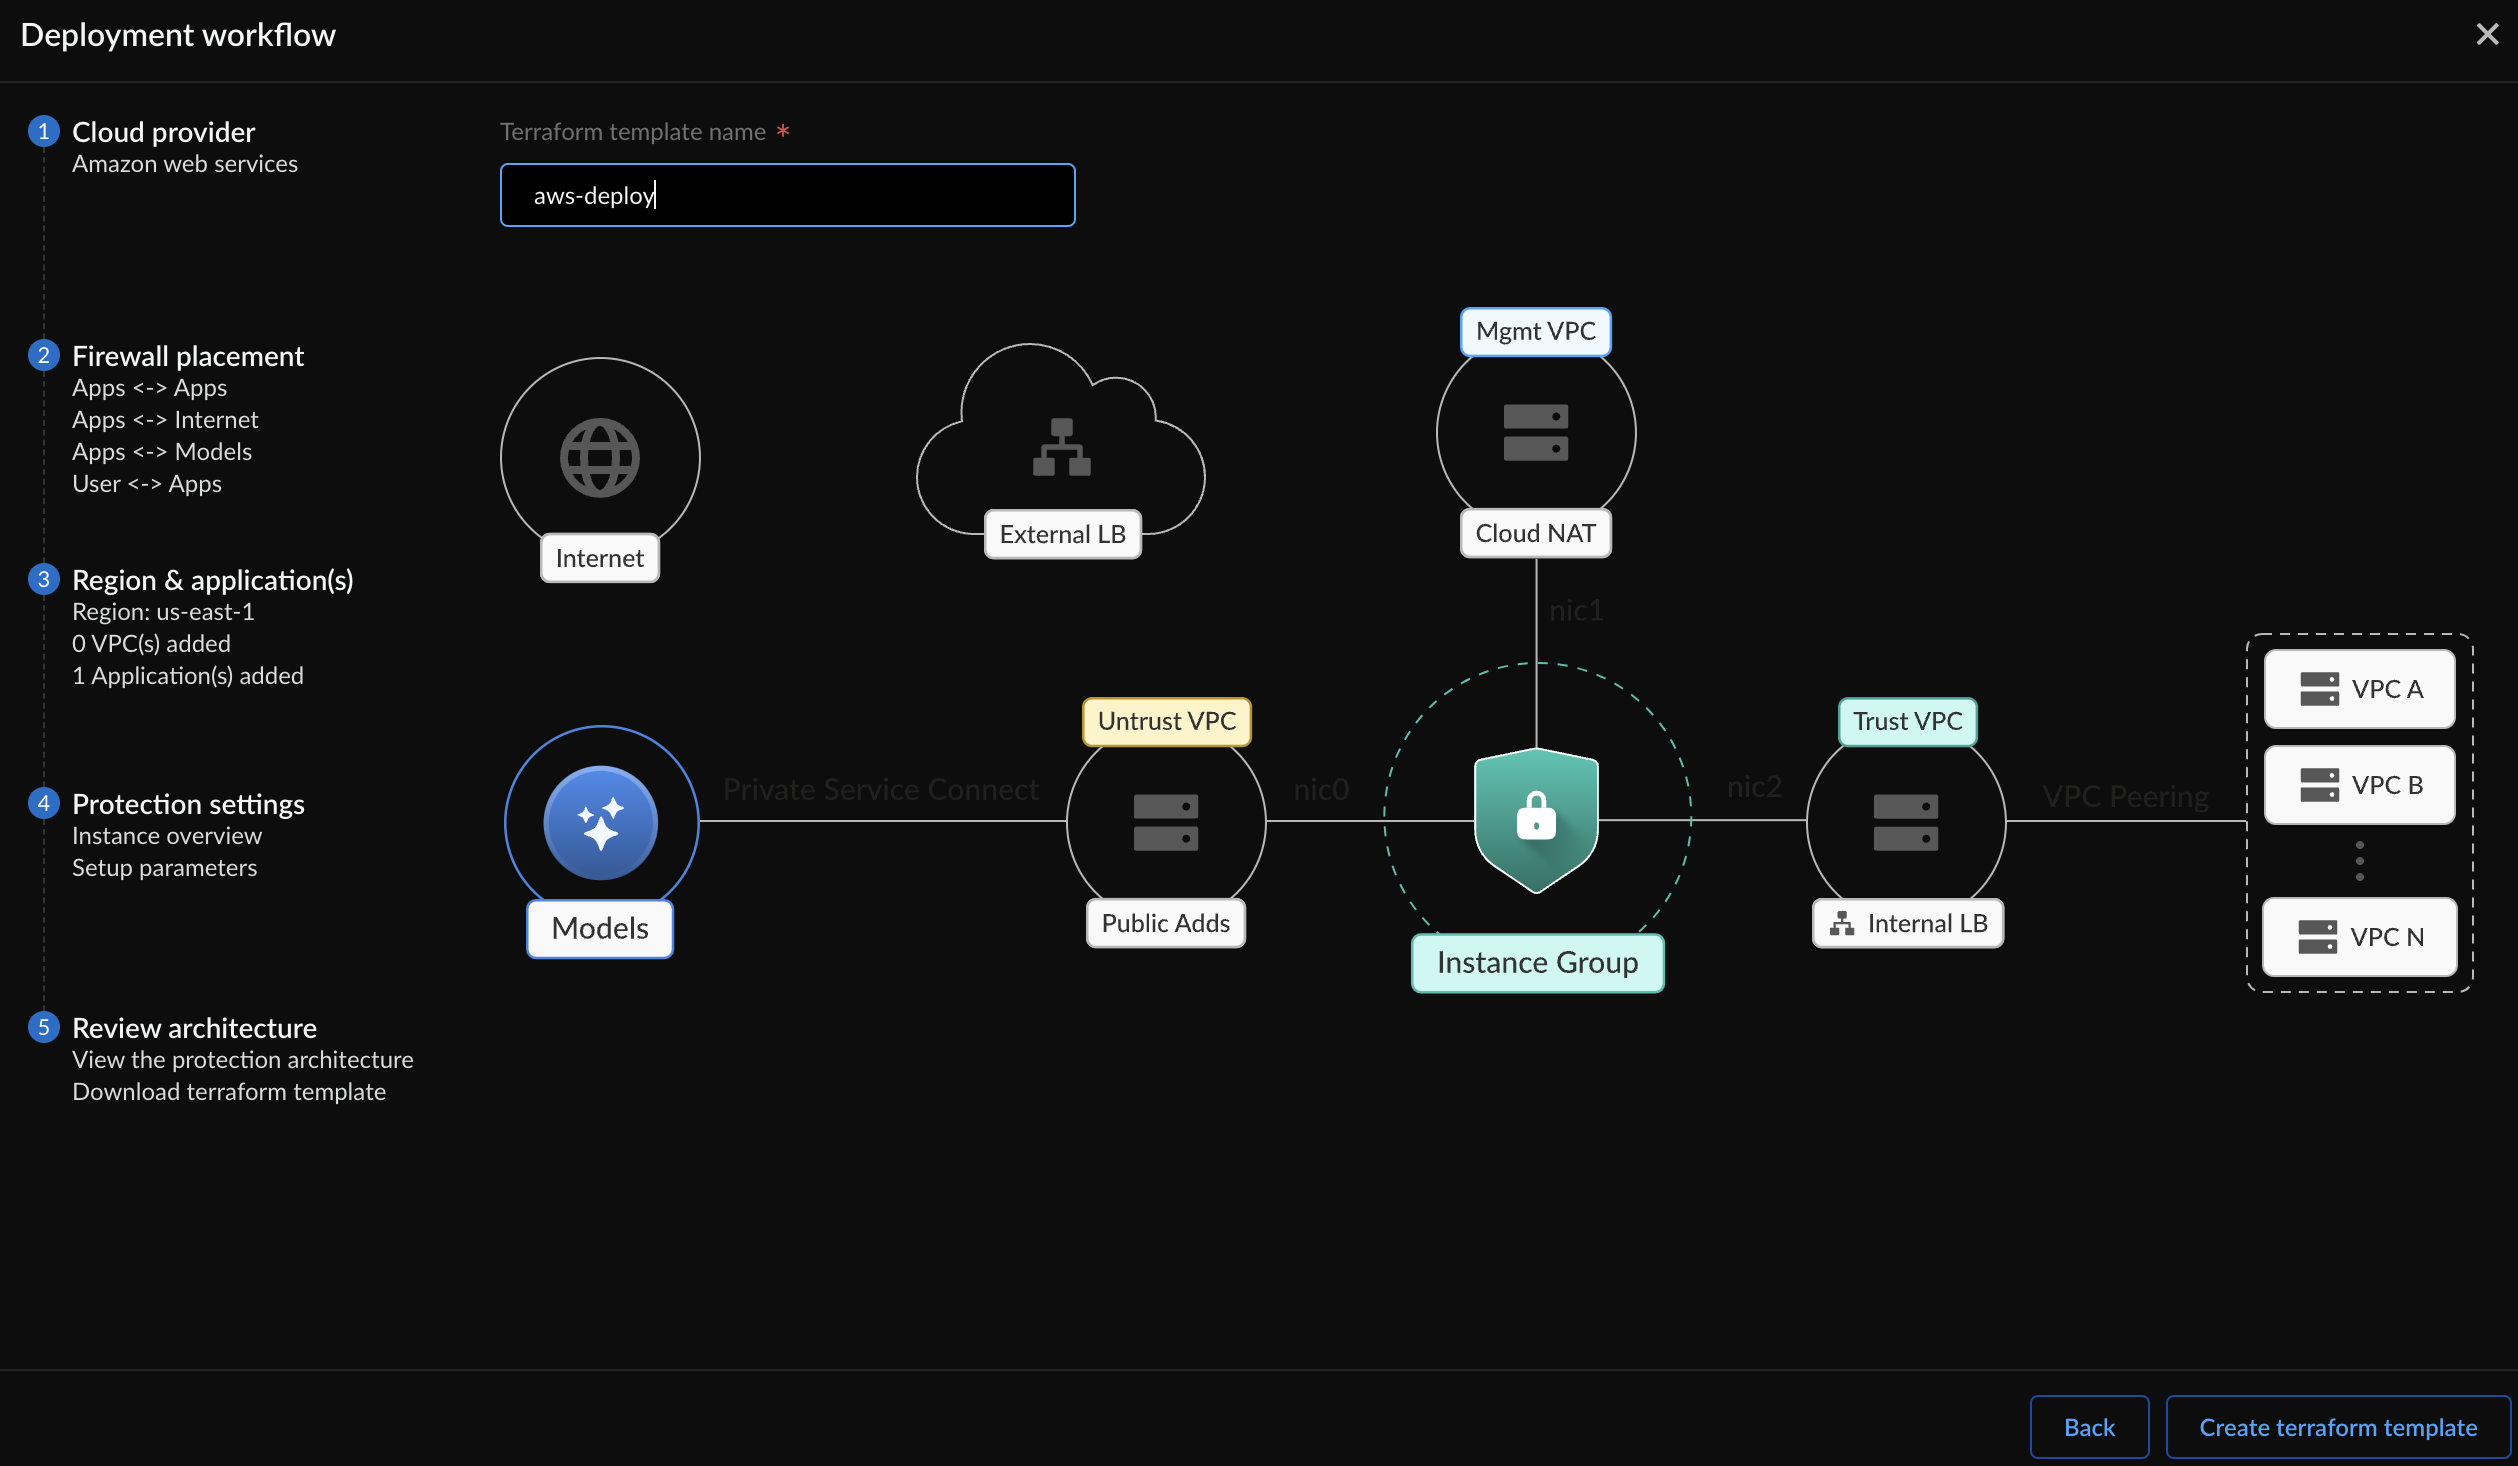Click the External LB cloud network icon

click(x=1061, y=447)
